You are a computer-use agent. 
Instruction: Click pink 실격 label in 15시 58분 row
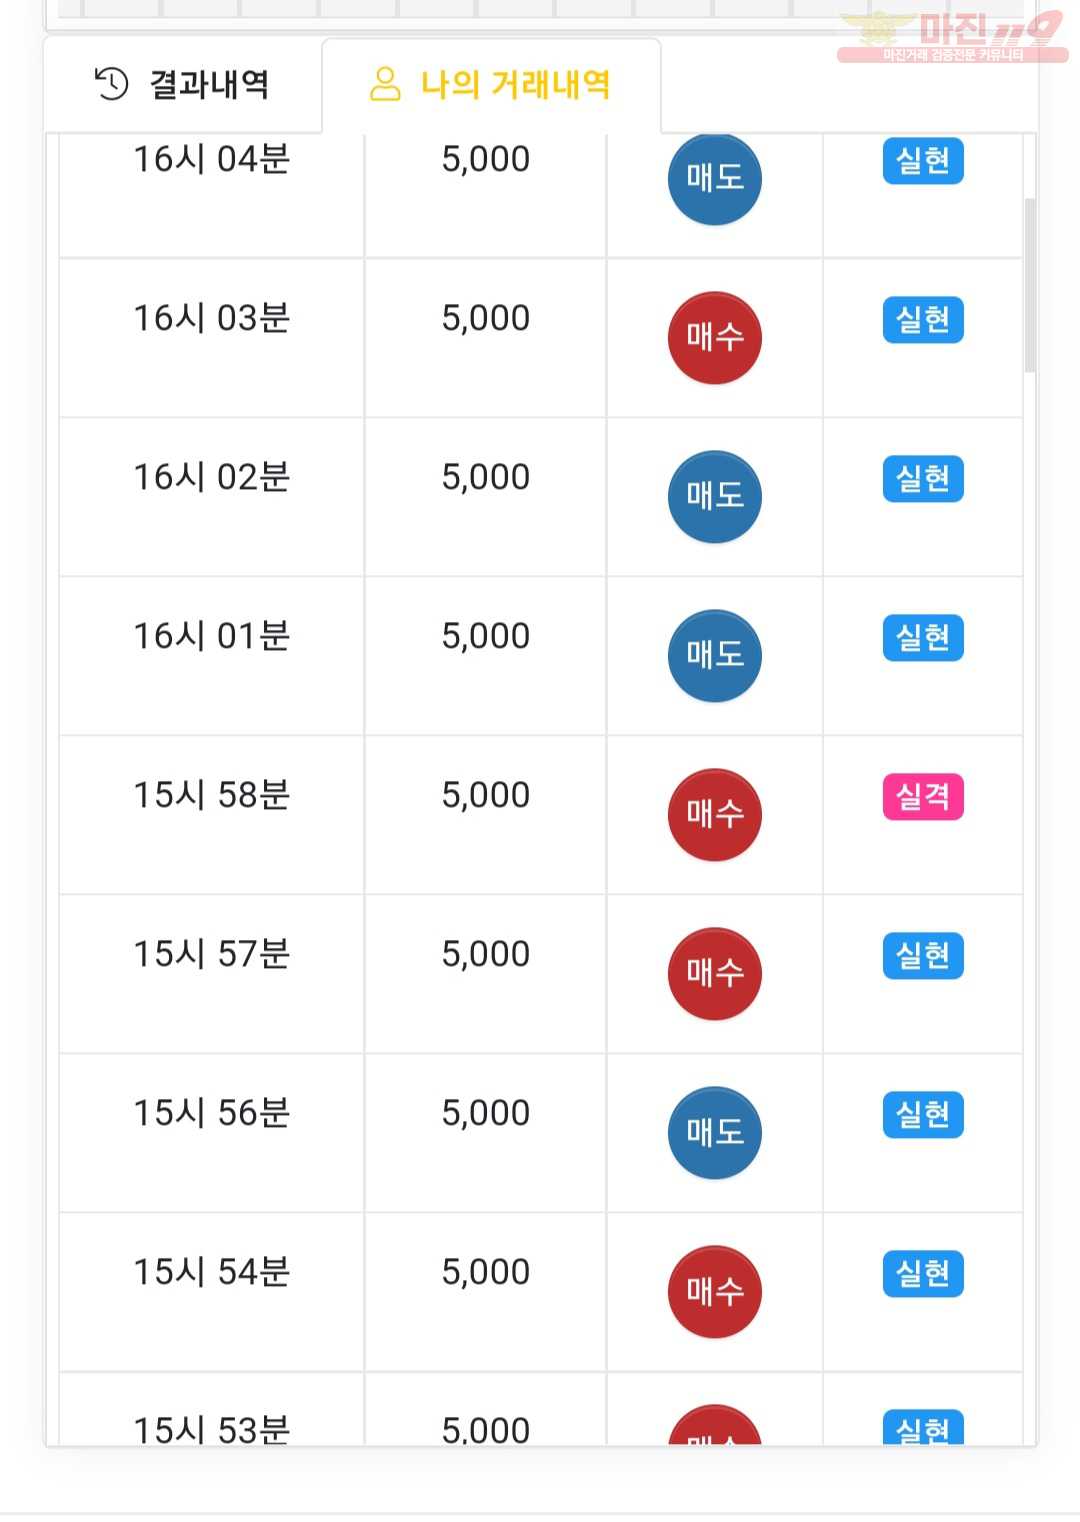923,797
